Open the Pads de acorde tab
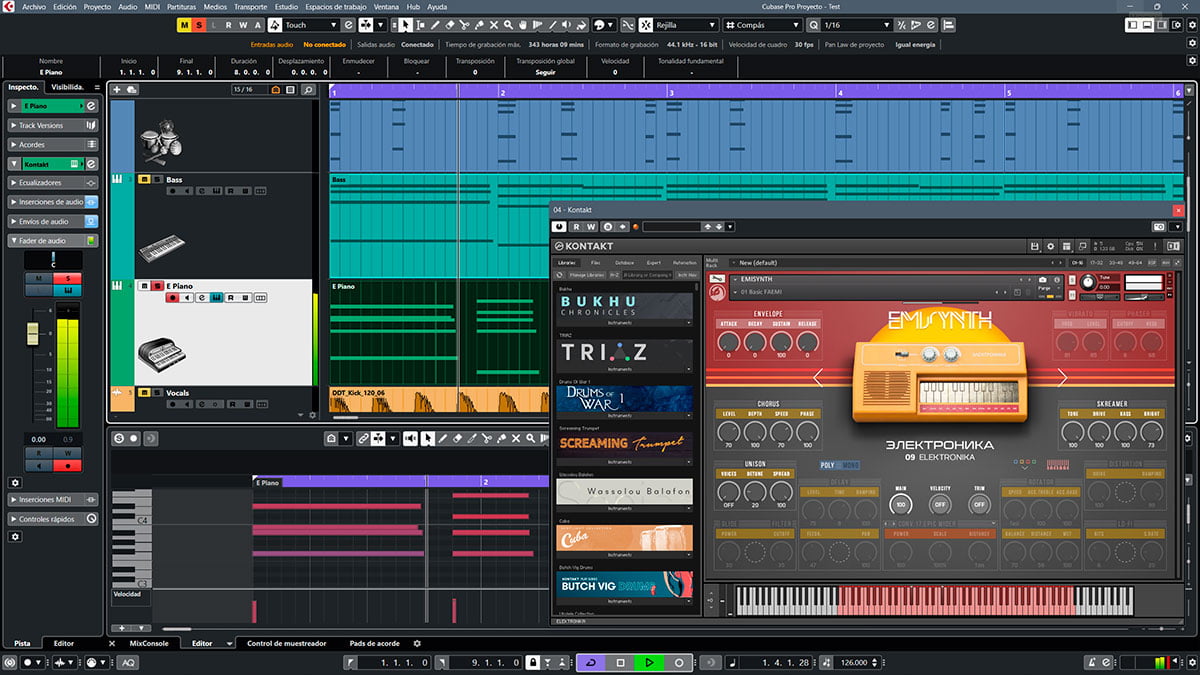This screenshot has width=1200, height=675. pyautogui.click(x=375, y=643)
